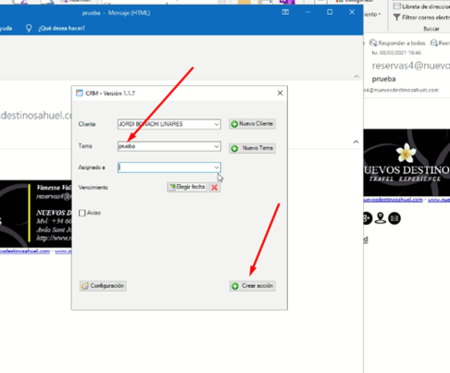
Task: Expand the Cliente dropdown list
Action: [x=216, y=124]
